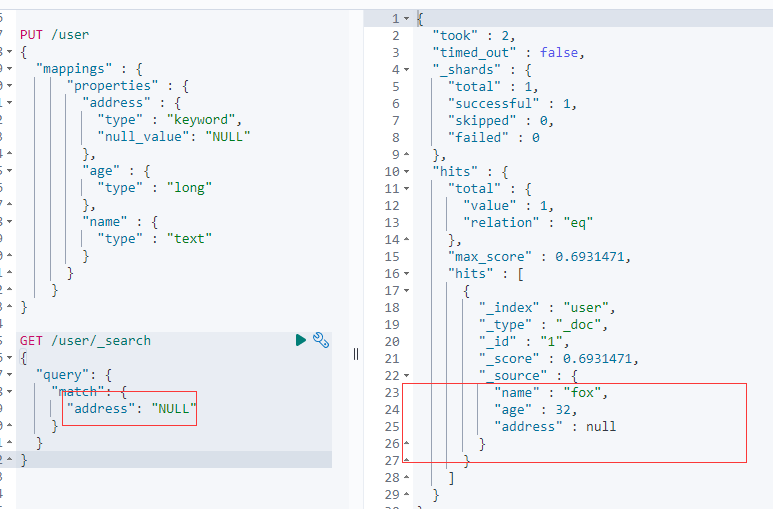Run the GET /user/_search request
773x509 pixels.
pyautogui.click(x=301, y=340)
